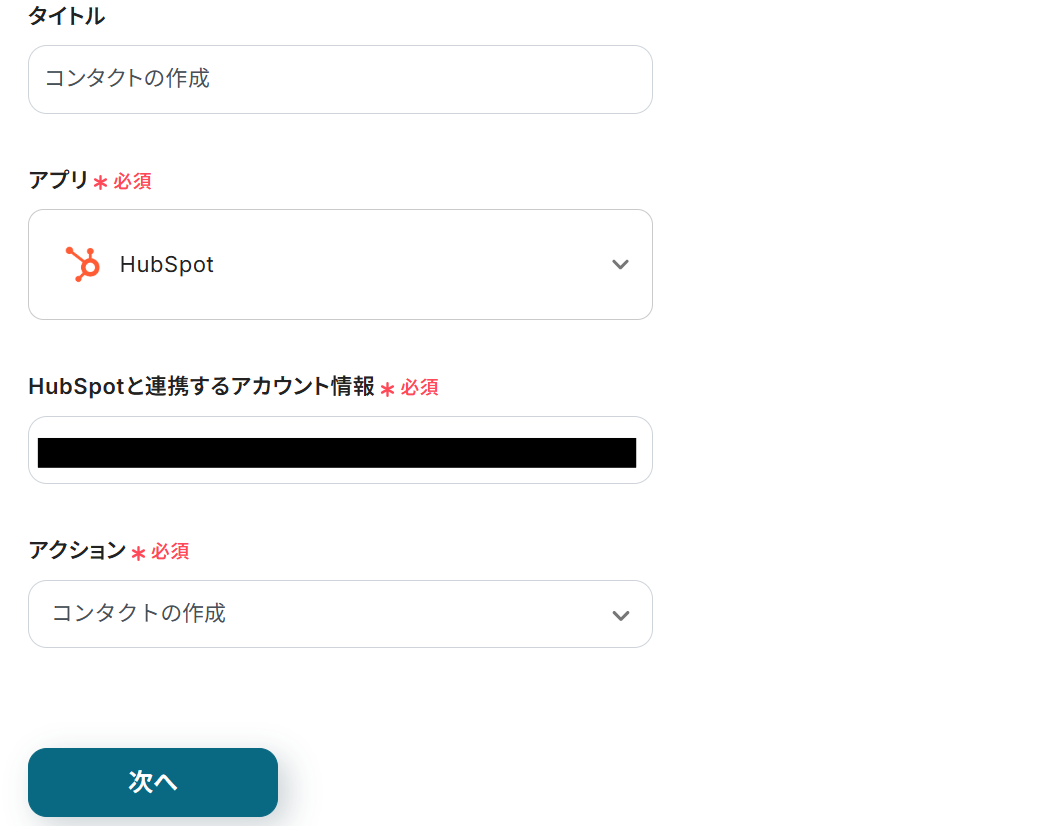Open the HubSpotと連携するアカウント情報 selector

pyautogui.click(x=340, y=450)
